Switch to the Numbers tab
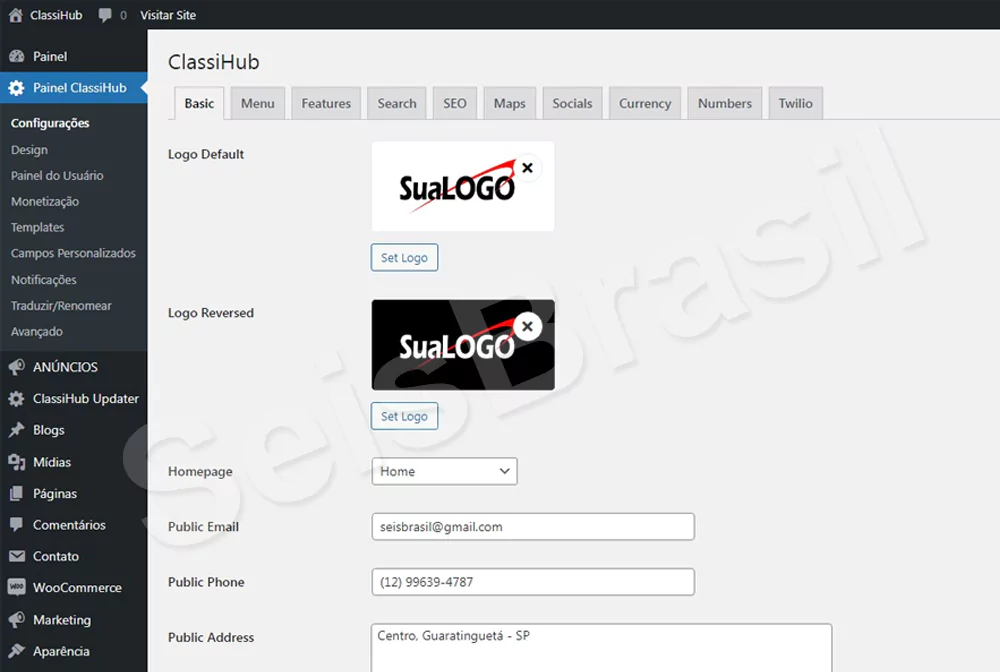Image resolution: width=1000 pixels, height=672 pixels. pos(724,103)
